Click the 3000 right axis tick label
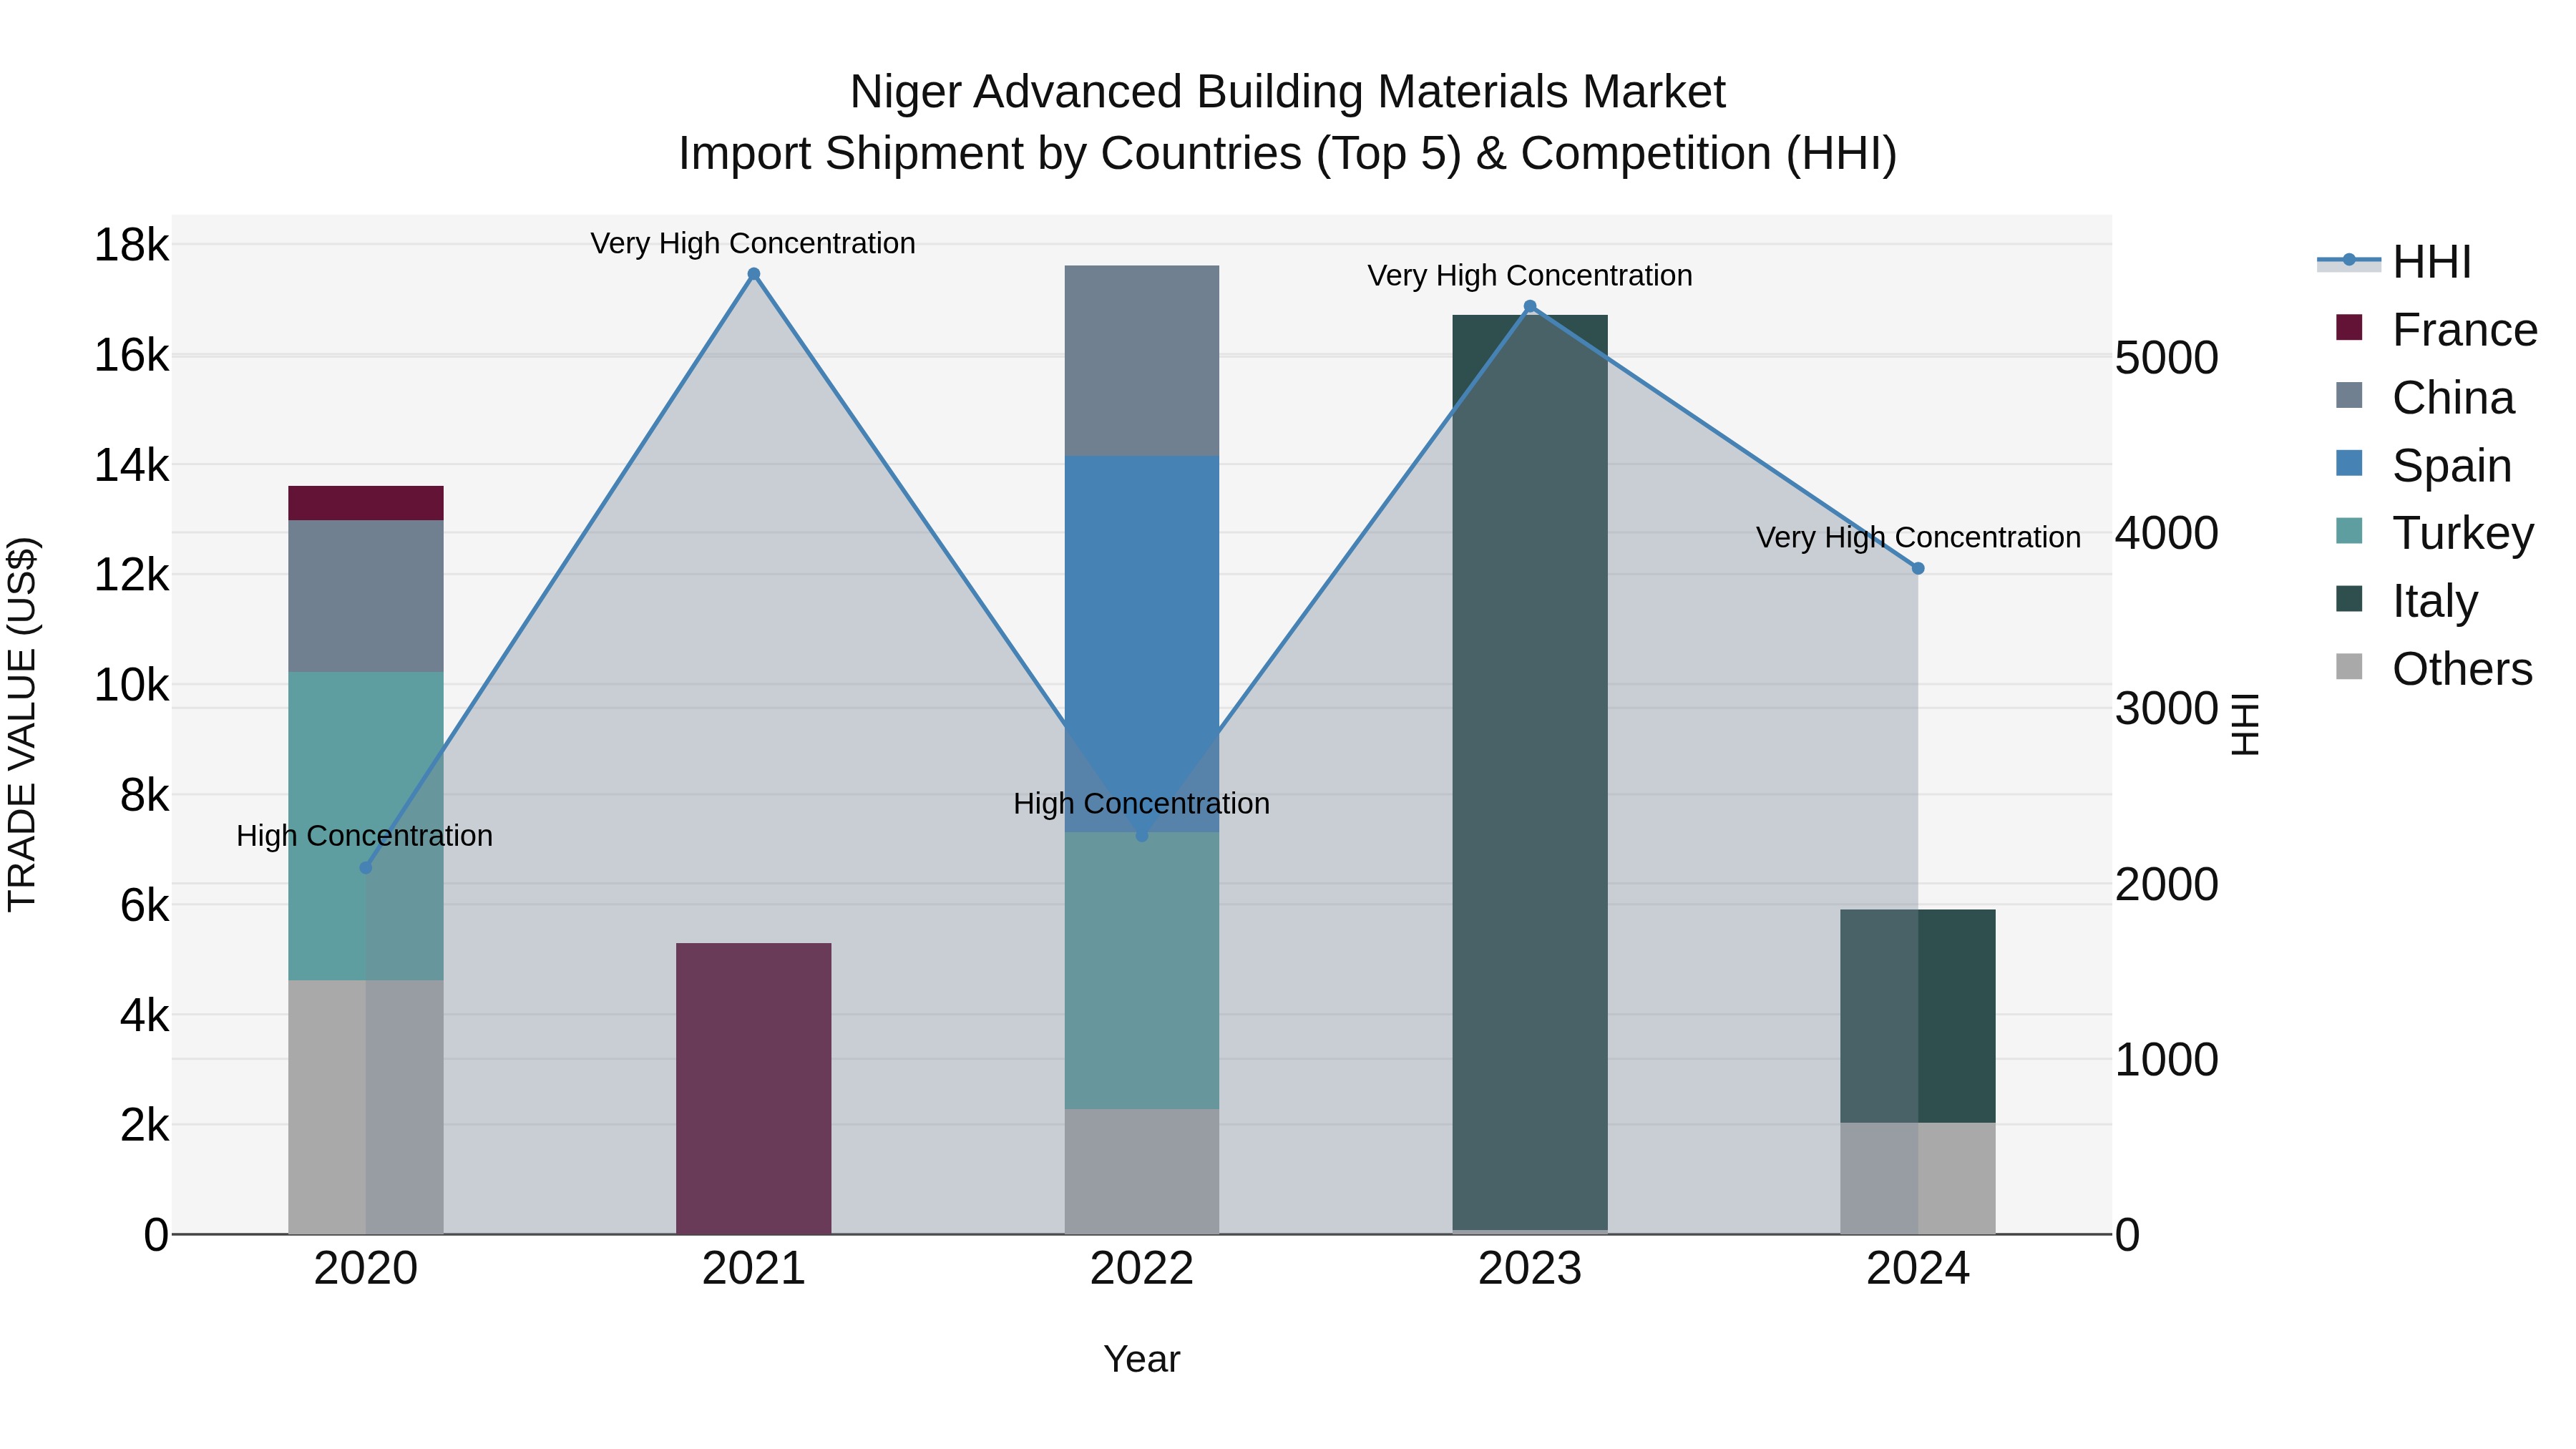The image size is (2576, 1449). point(2167,709)
